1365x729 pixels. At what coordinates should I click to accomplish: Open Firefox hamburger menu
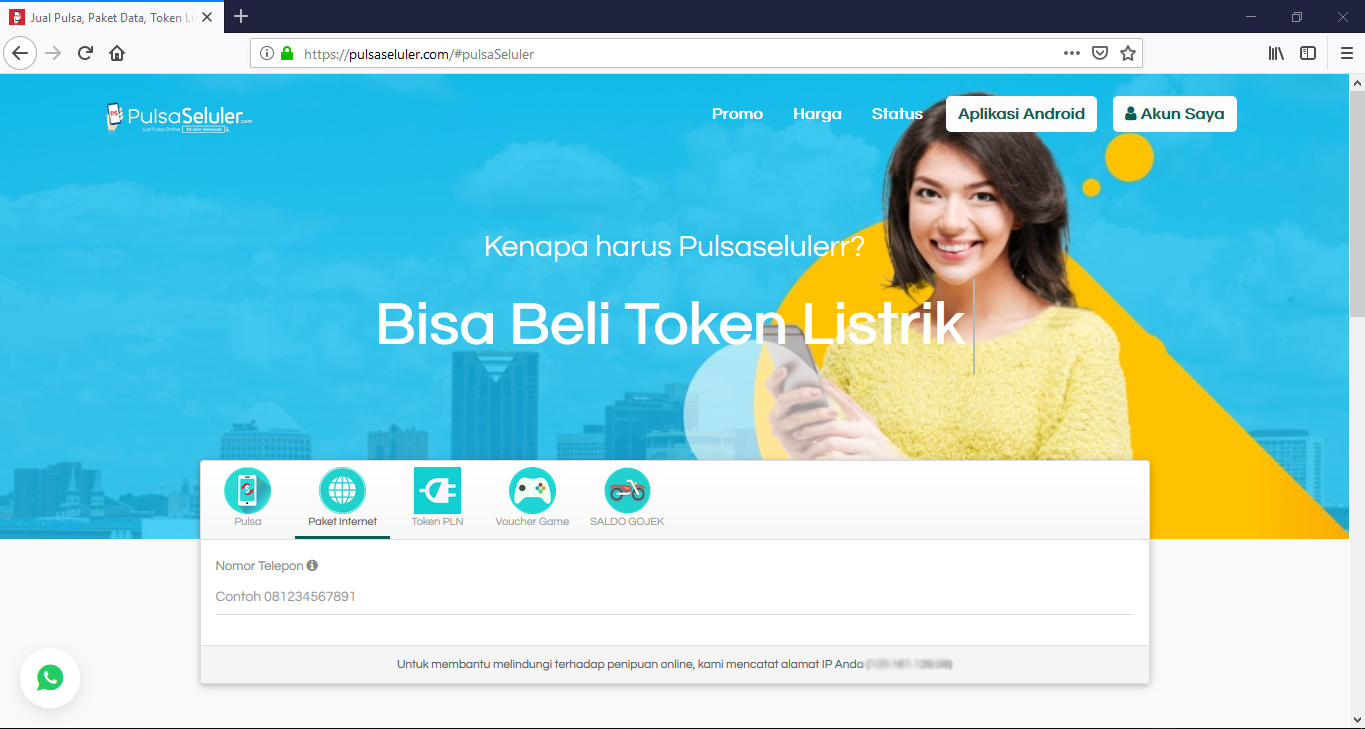[x=1346, y=54]
